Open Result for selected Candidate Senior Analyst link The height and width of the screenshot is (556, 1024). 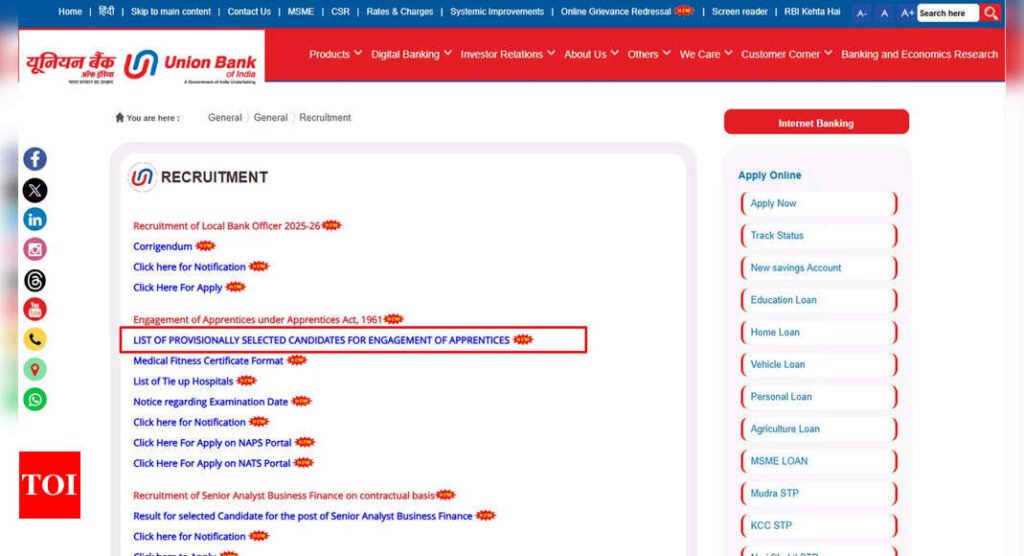(x=302, y=516)
